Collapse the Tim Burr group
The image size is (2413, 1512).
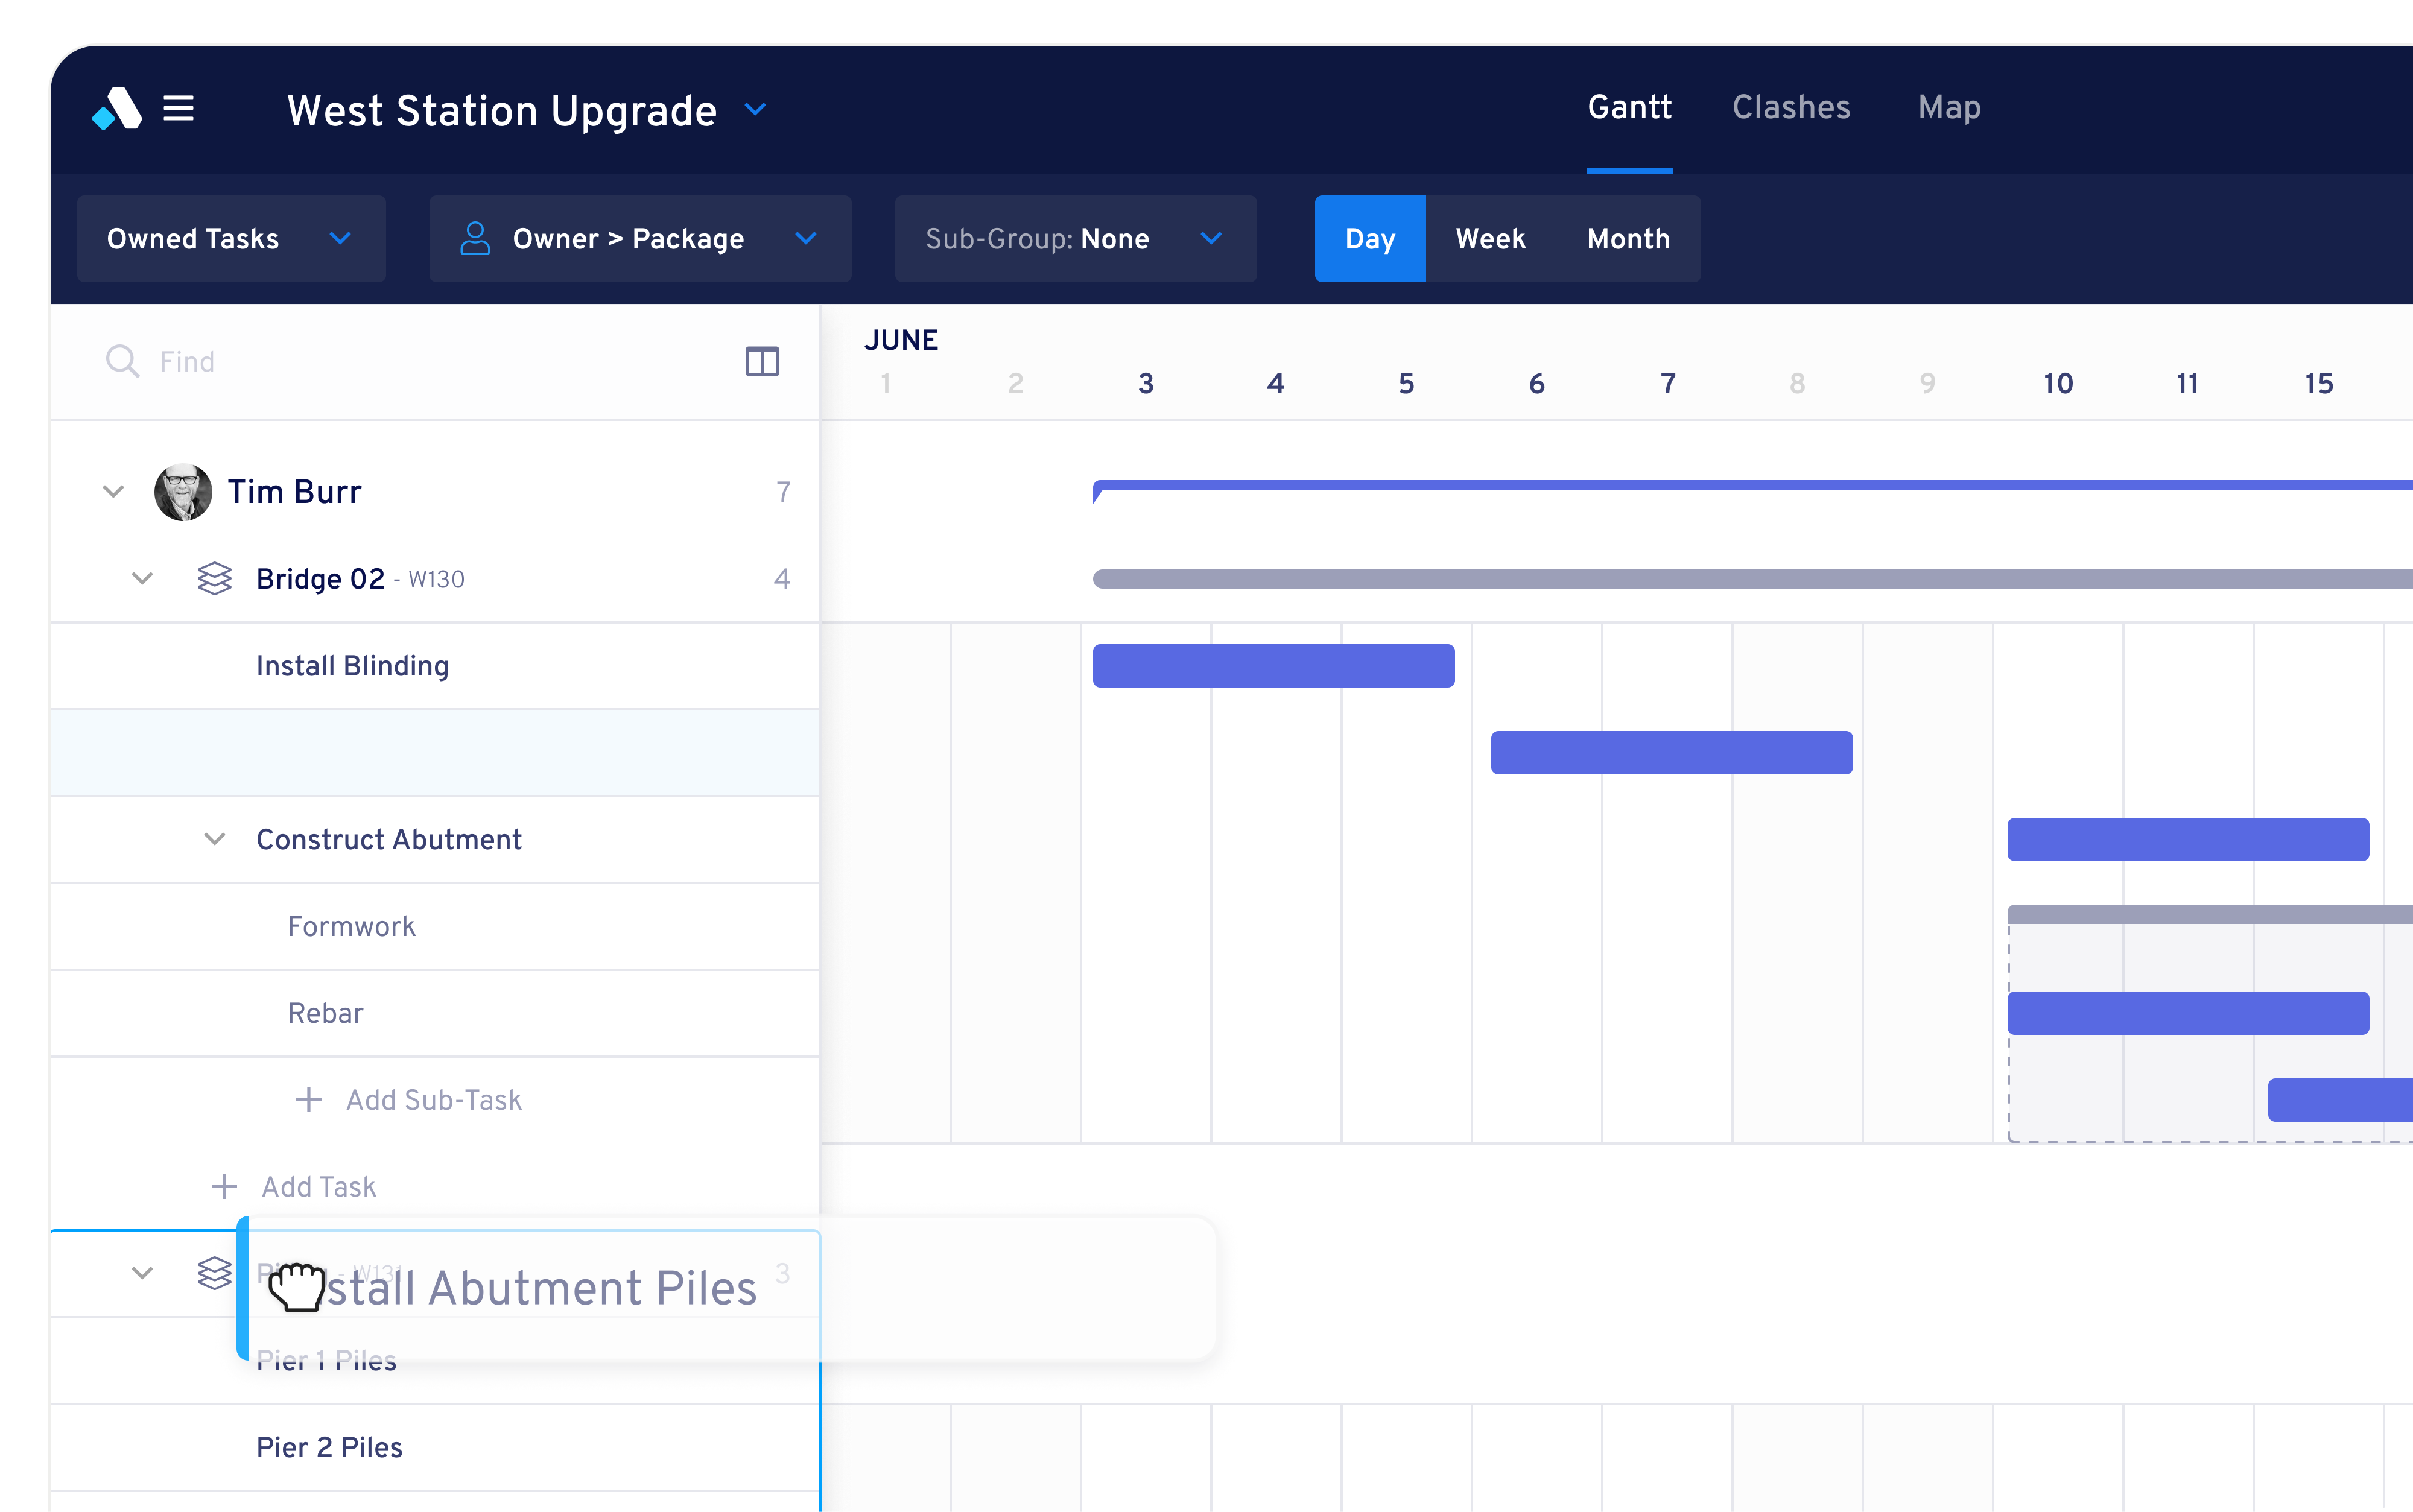coord(113,492)
